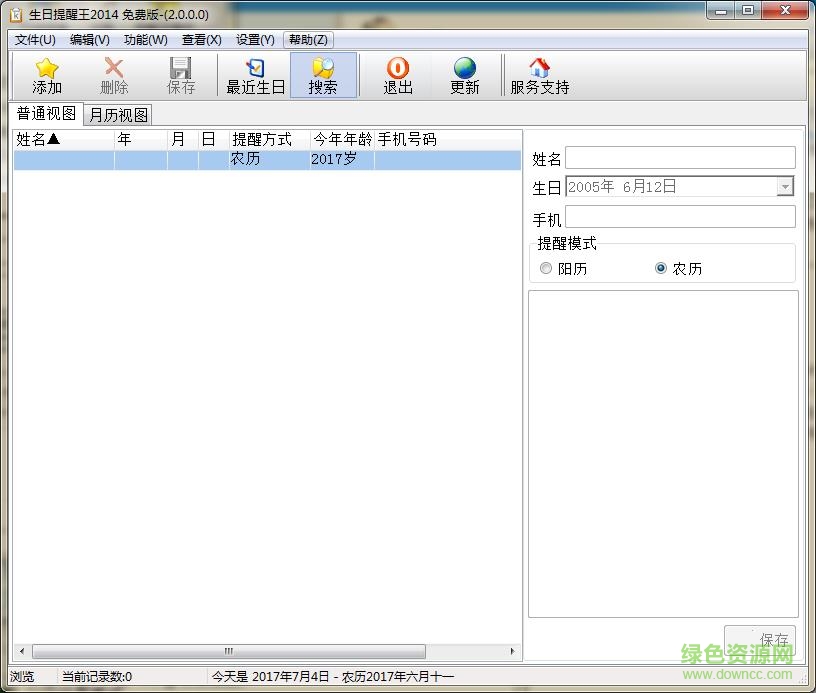Open the 设置 (Settings) menu

pos(254,40)
